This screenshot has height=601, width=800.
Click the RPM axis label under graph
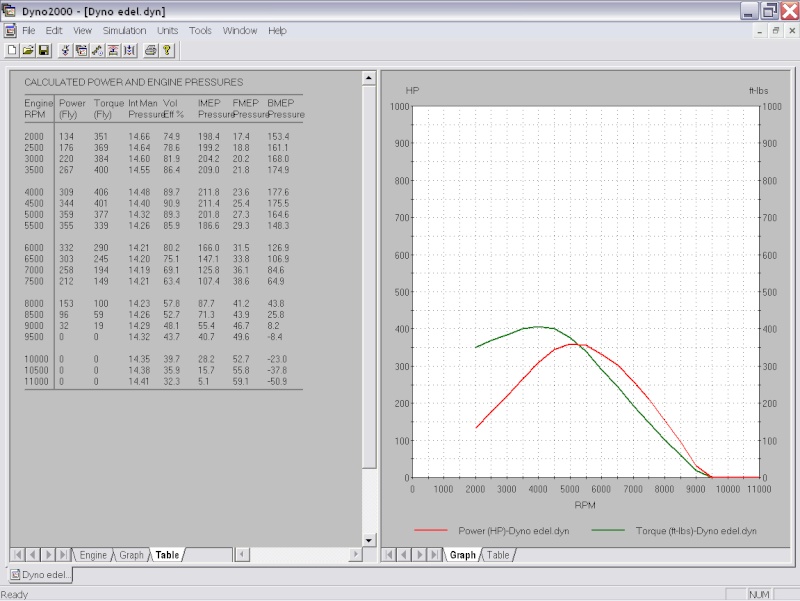585,505
